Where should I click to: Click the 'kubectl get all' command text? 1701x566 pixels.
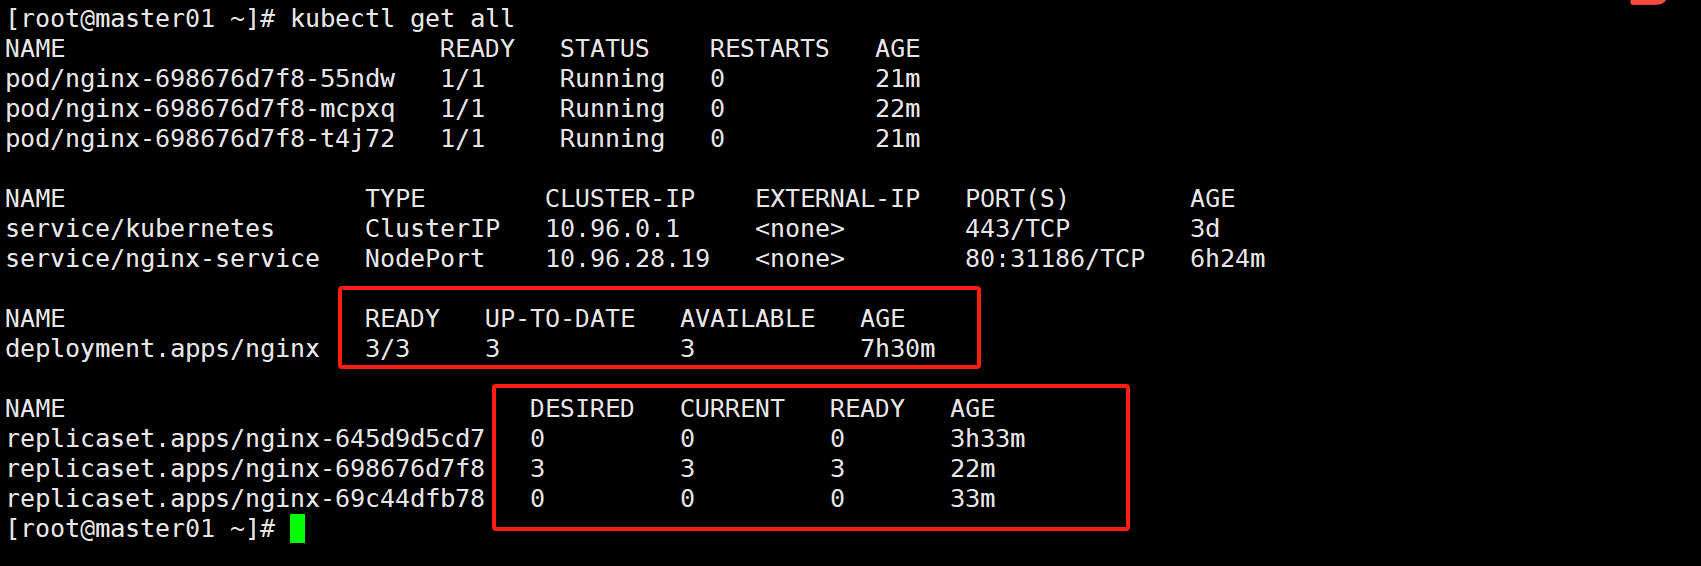(x=402, y=19)
